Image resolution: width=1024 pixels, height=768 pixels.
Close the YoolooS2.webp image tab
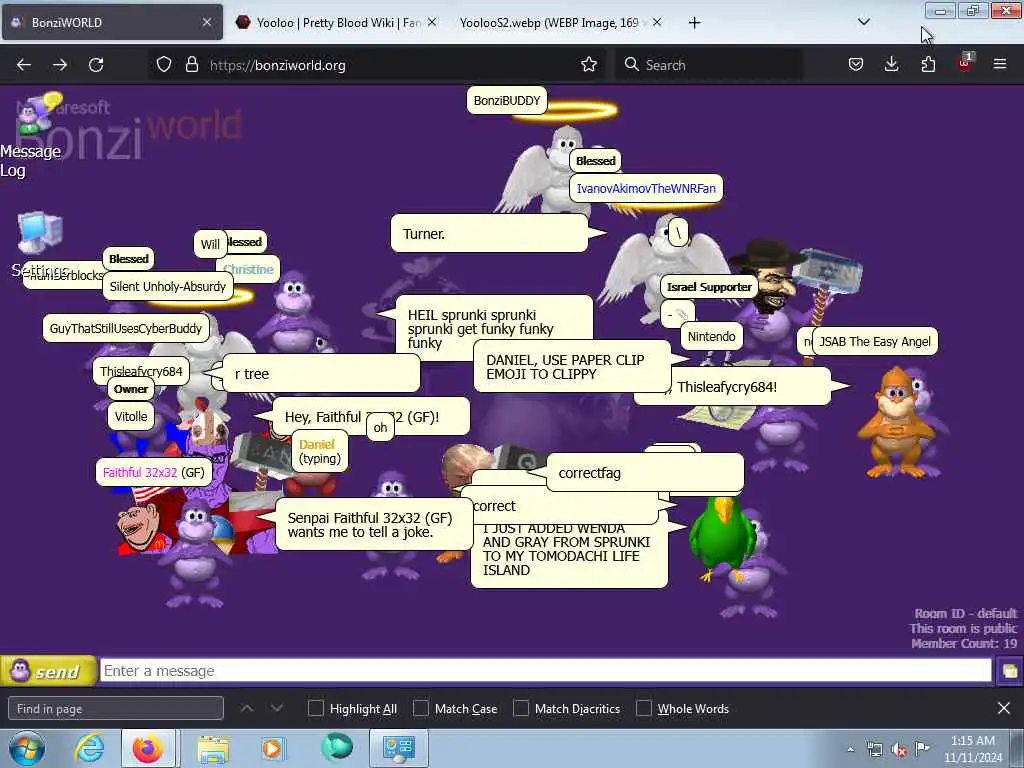coord(657,22)
